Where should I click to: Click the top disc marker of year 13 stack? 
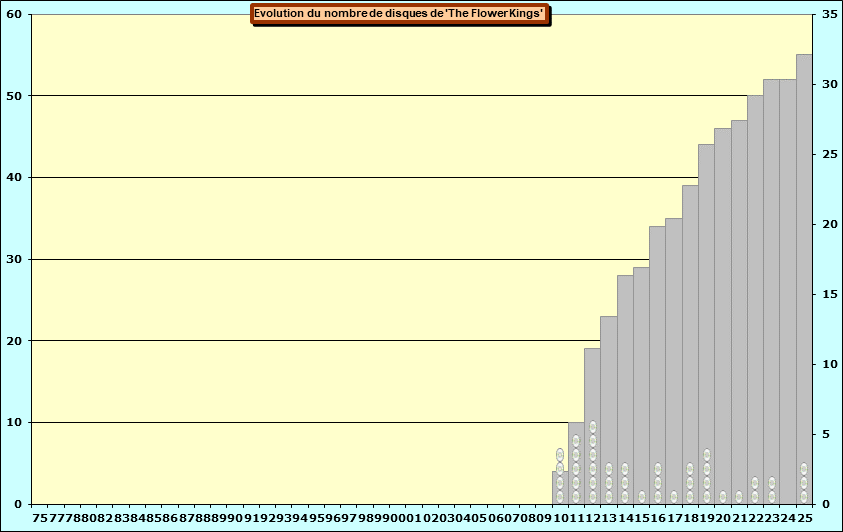point(609,469)
